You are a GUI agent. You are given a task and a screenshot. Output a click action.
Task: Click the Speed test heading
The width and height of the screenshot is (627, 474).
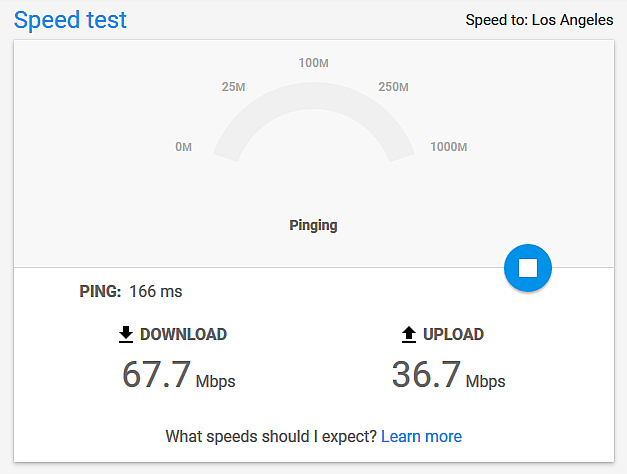pos(70,20)
